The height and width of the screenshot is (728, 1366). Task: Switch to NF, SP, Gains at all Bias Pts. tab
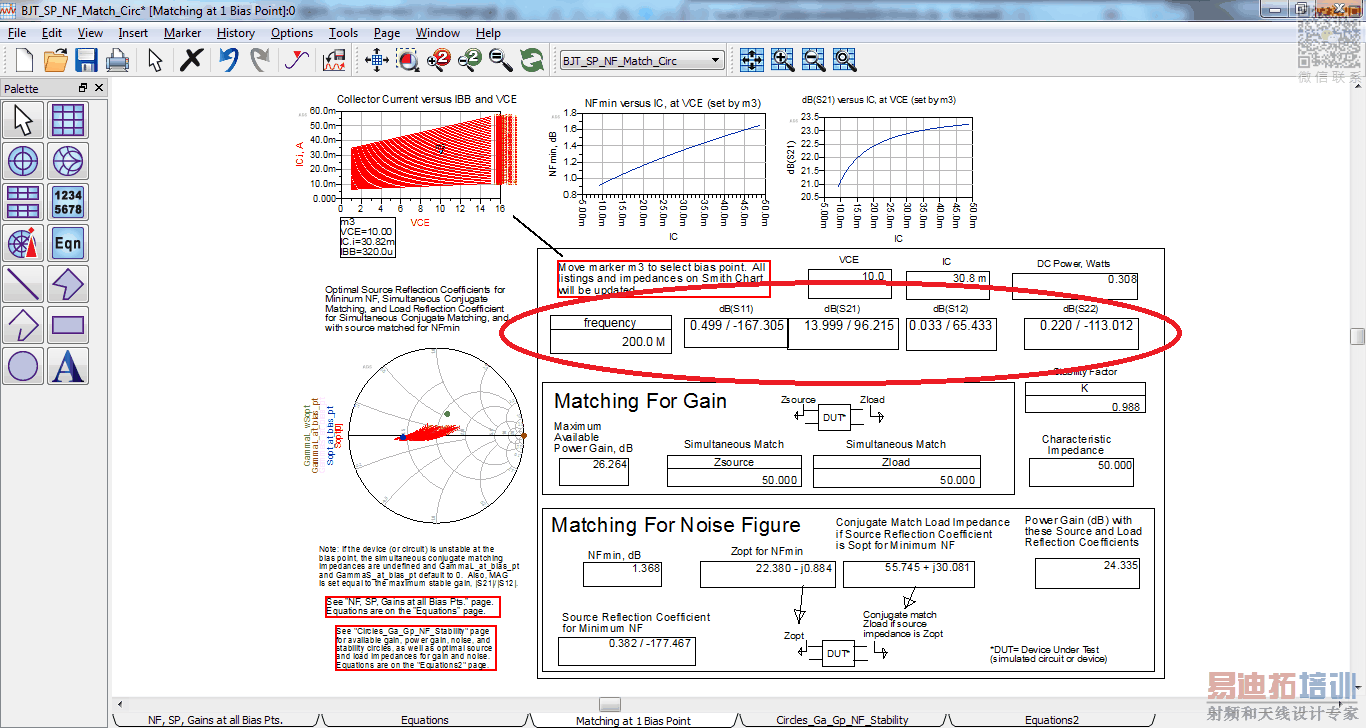(x=215, y=720)
